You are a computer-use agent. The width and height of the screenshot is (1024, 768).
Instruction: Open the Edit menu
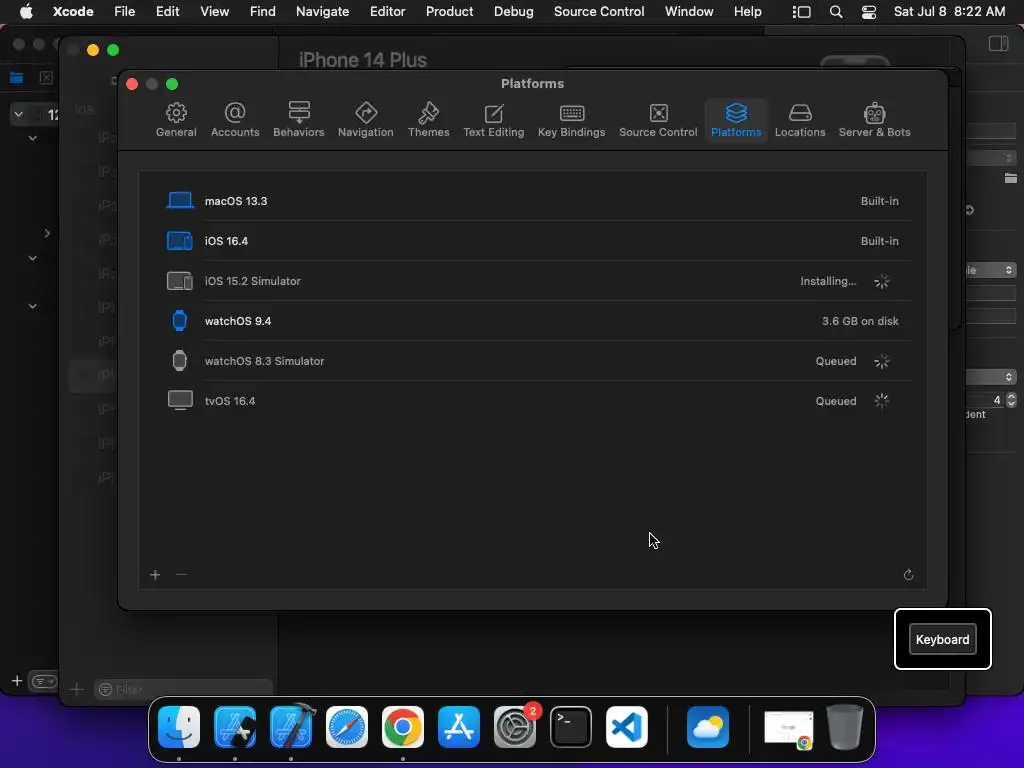167,12
